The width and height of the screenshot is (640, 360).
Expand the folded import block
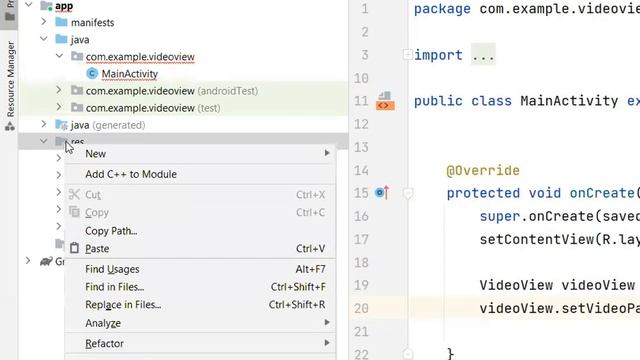pyautogui.click(x=407, y=54)
